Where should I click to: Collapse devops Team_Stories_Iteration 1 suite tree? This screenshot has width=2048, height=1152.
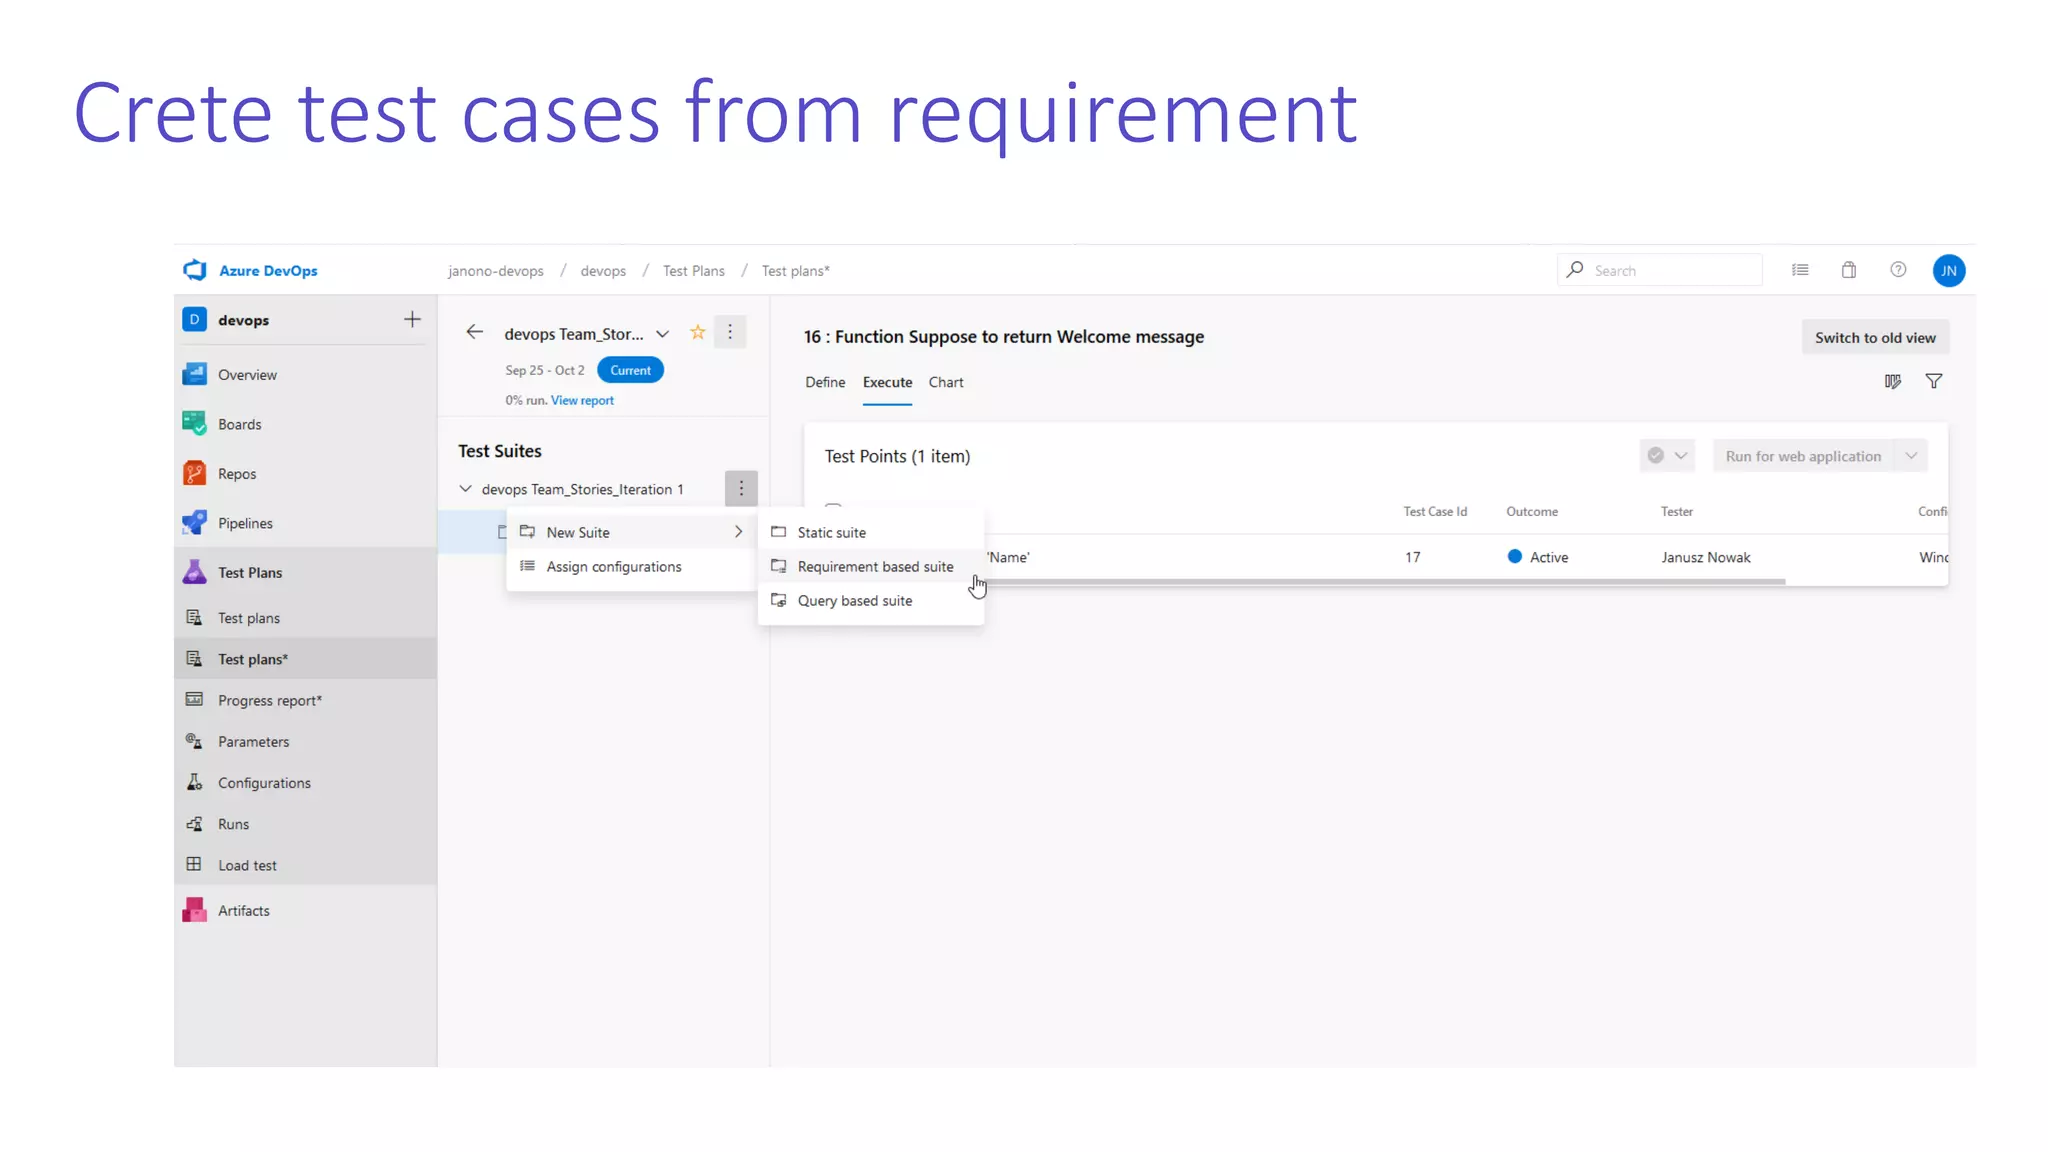click(x=465, y=489)
